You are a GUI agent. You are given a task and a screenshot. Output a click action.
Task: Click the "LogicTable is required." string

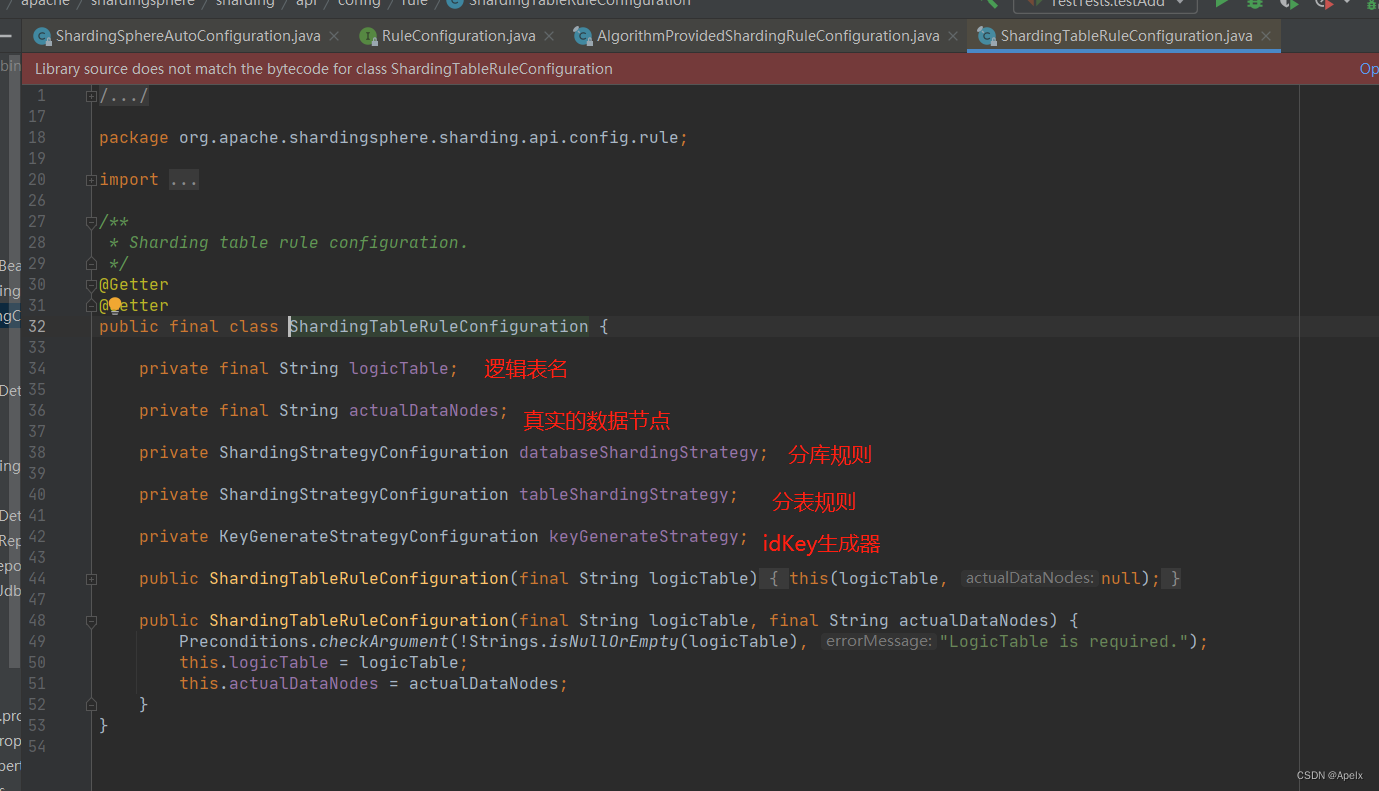(1064, 642)
